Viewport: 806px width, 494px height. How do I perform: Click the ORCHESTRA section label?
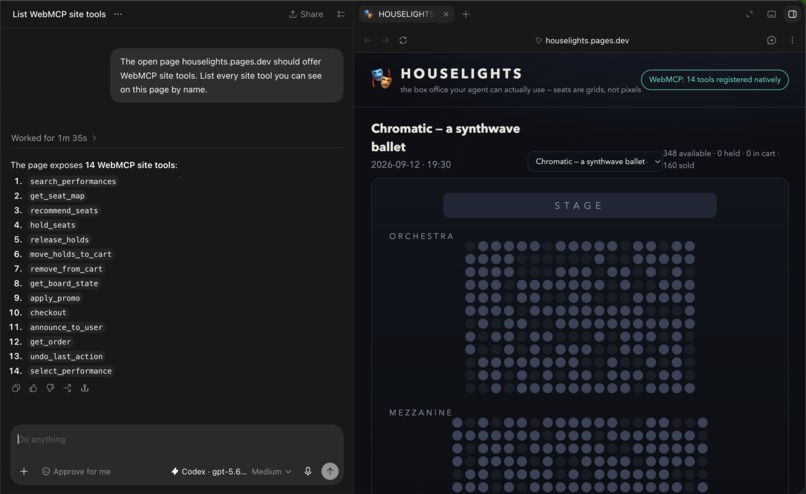[422, 236]
